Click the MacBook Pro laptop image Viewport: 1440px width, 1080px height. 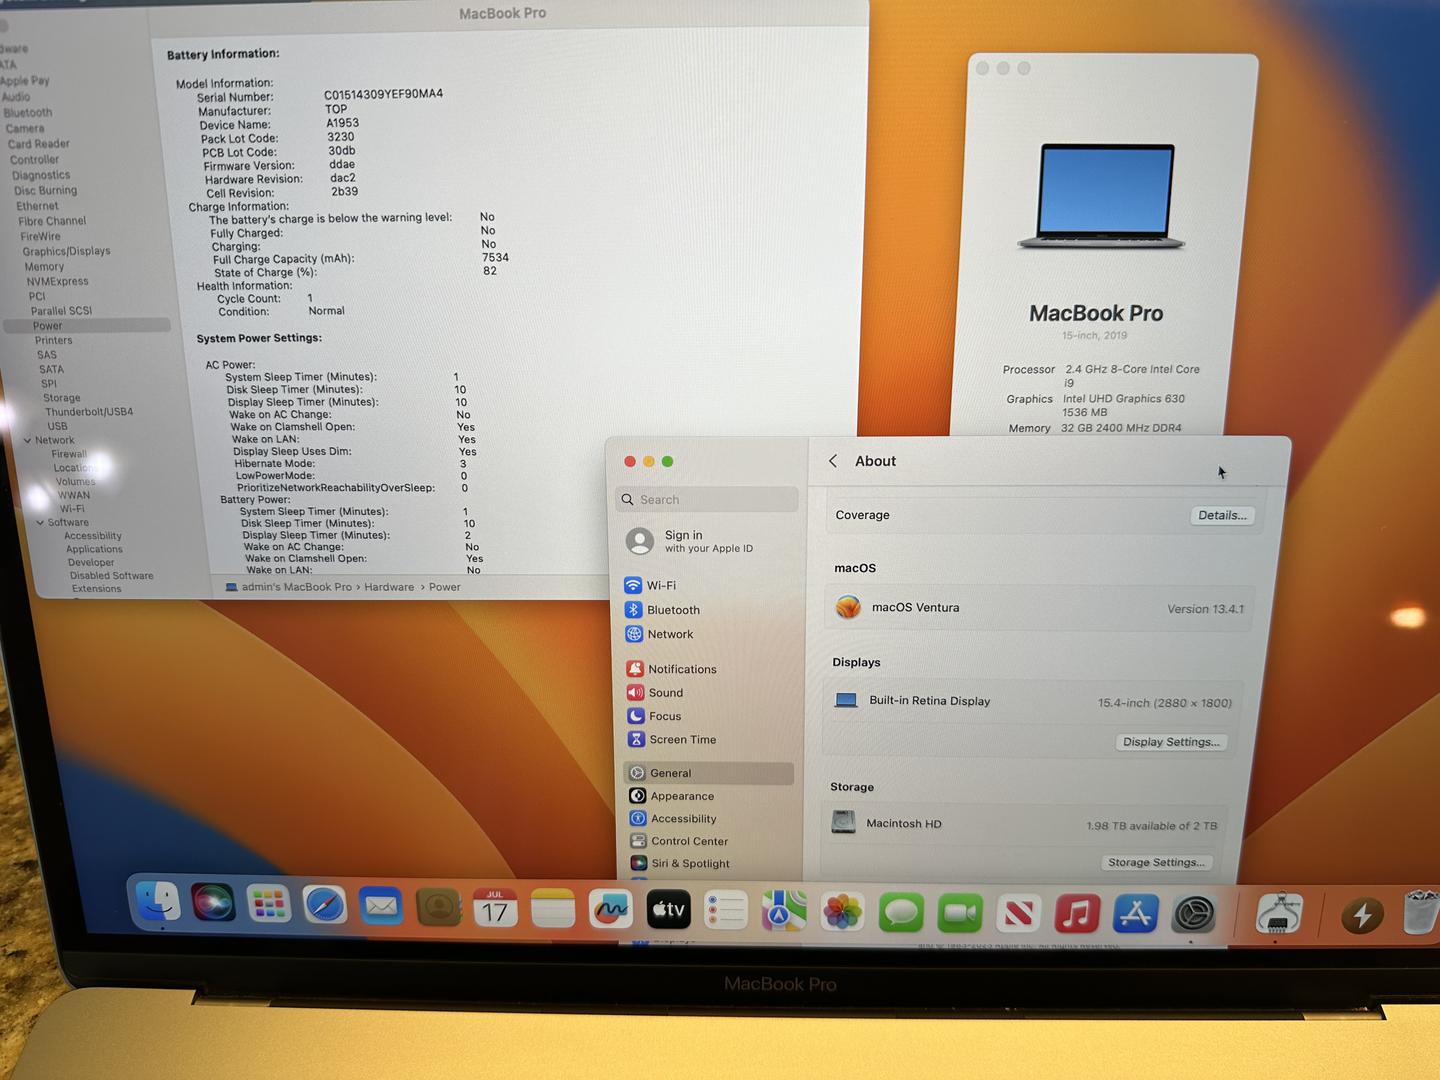tap(1102, 197)
